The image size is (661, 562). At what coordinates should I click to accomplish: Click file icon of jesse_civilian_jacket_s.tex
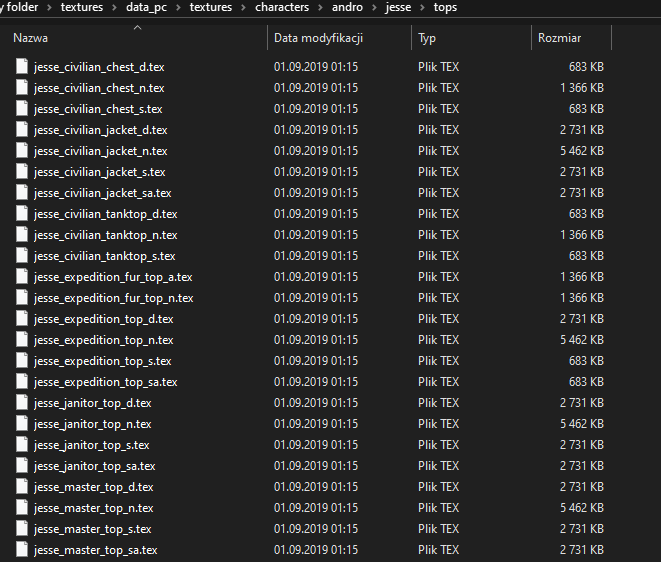click(x=22, y=172)
